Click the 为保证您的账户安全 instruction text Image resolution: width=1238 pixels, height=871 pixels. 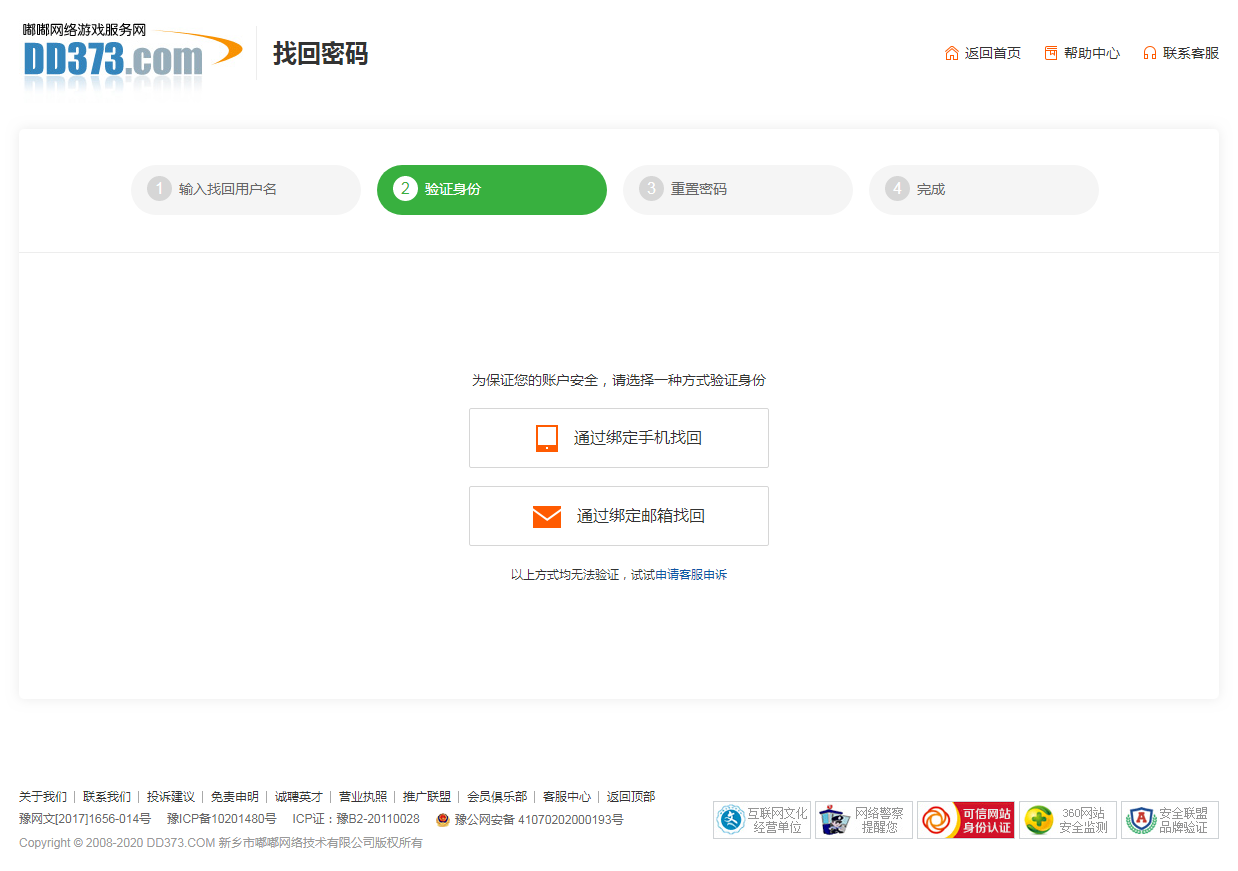619,381
